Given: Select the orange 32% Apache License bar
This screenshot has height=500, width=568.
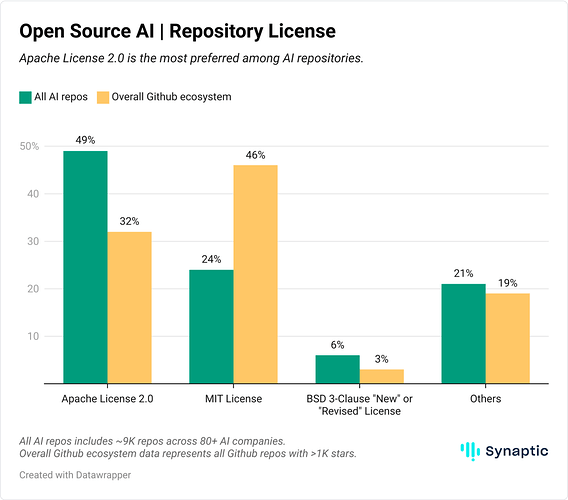Looking at the screenshot, I should pyautogui.click(x=130, y=308).
